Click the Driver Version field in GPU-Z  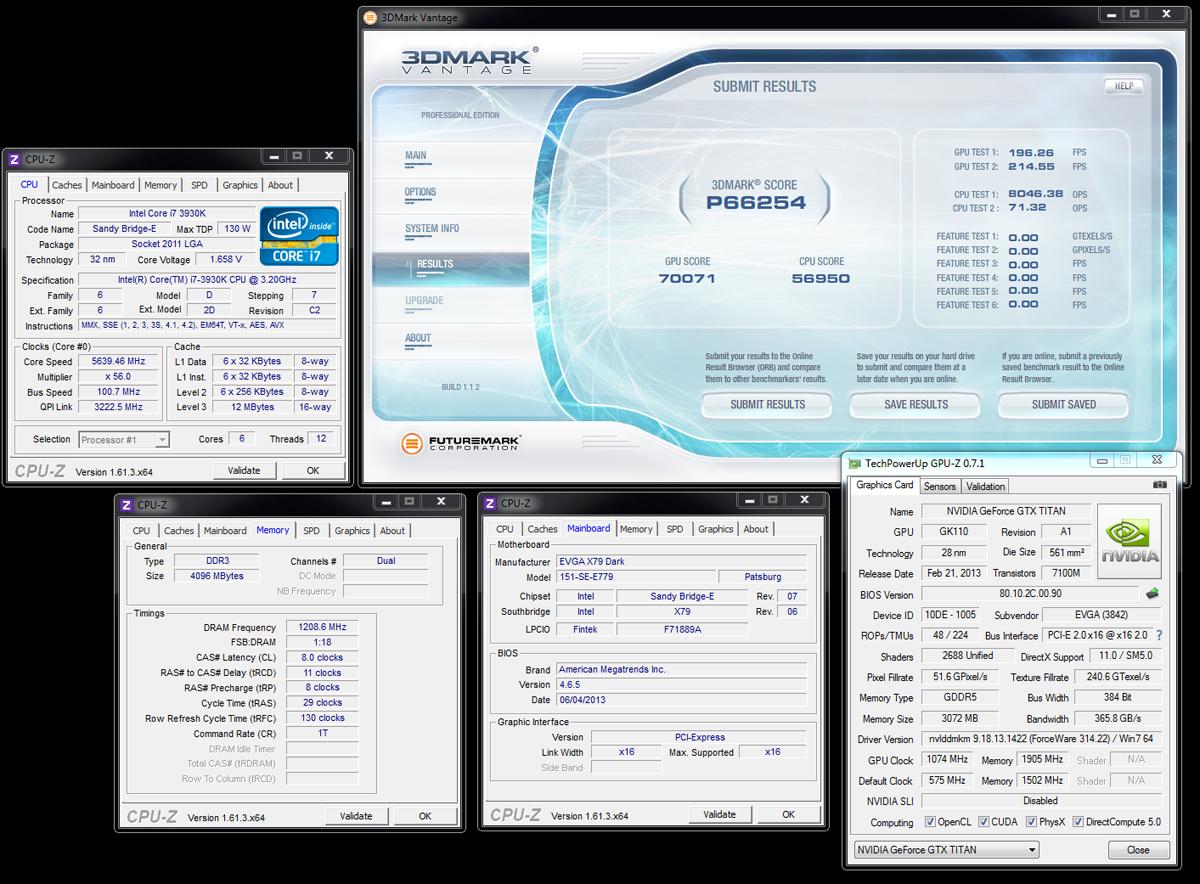click(1043, 740)
